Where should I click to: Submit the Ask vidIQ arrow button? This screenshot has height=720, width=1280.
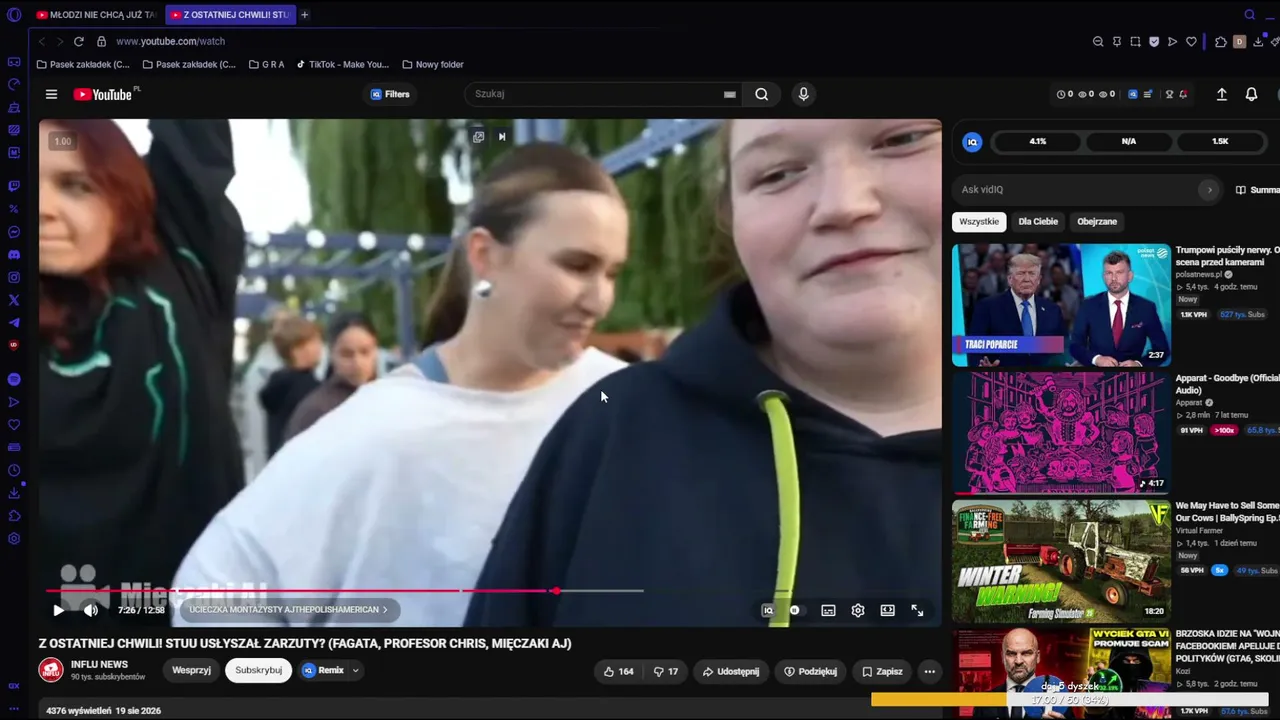pyautogui.click(x=1209, y=189)
